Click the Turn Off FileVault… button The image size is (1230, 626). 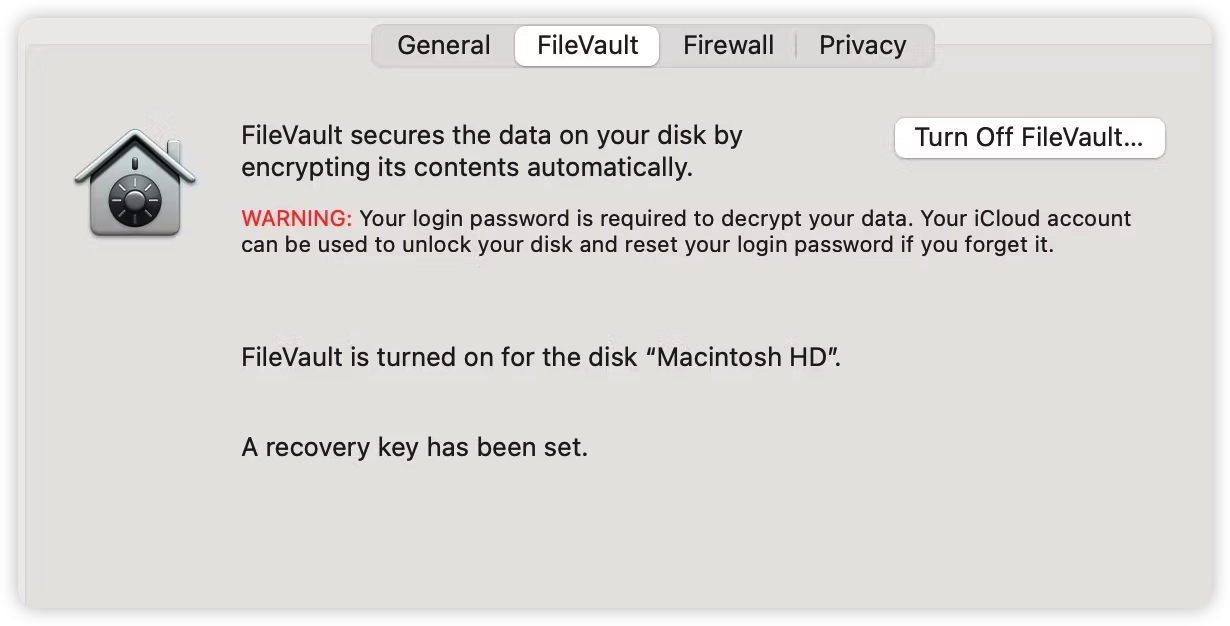click(1029, 138)
